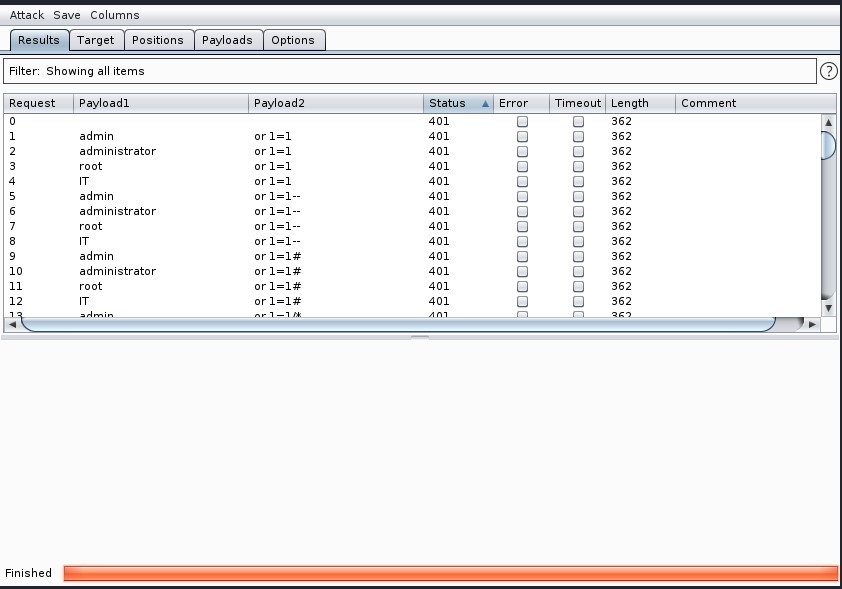The width and height of the screenshot is (842, 589).
Task: Open the Options tab
Action: pyautogui.click(x=293, y=40)
